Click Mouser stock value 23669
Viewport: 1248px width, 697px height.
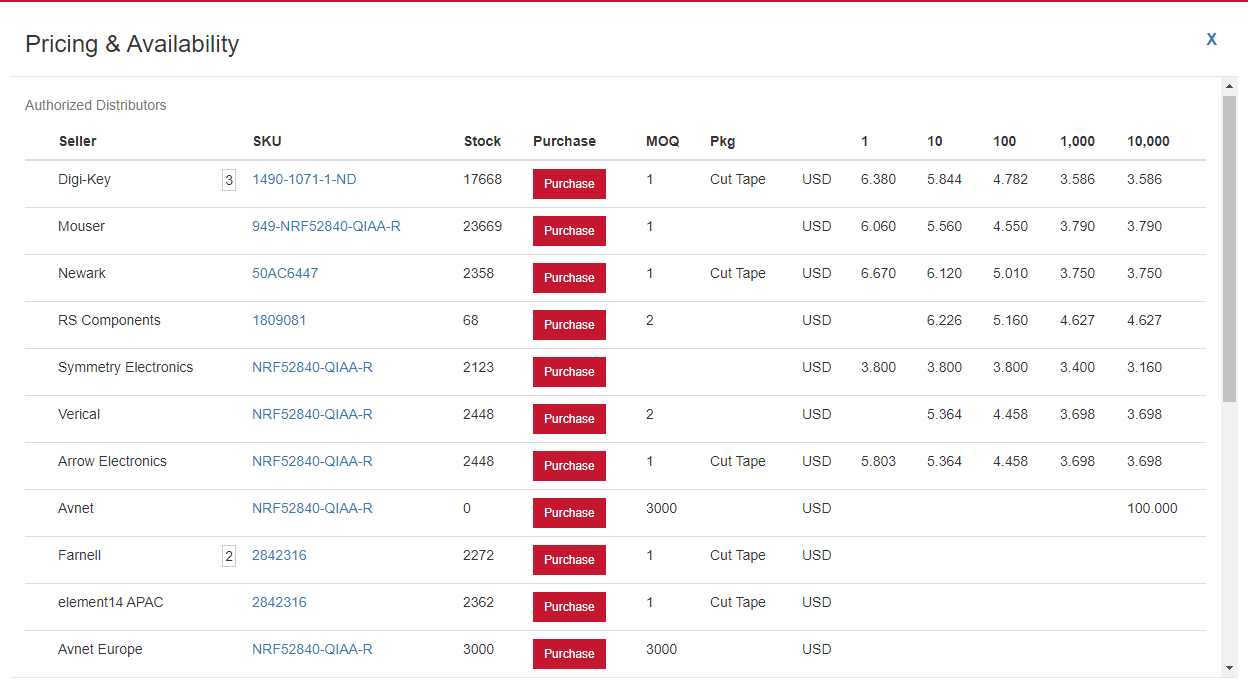coord(482,227)
